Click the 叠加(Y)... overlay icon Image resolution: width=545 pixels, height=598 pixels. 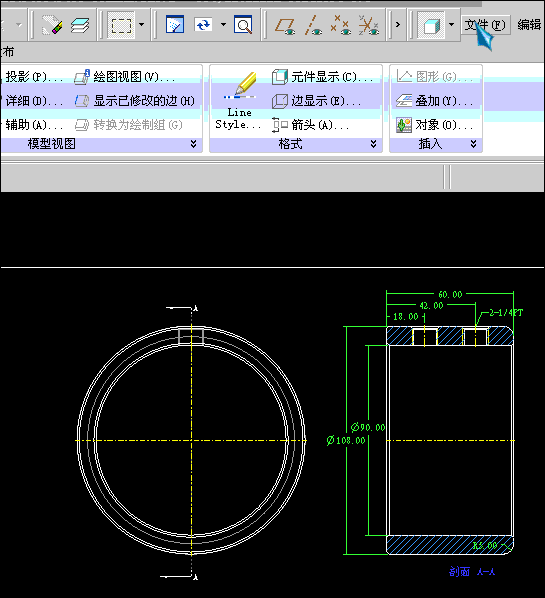pyautogui.click(x=404, y=101)
